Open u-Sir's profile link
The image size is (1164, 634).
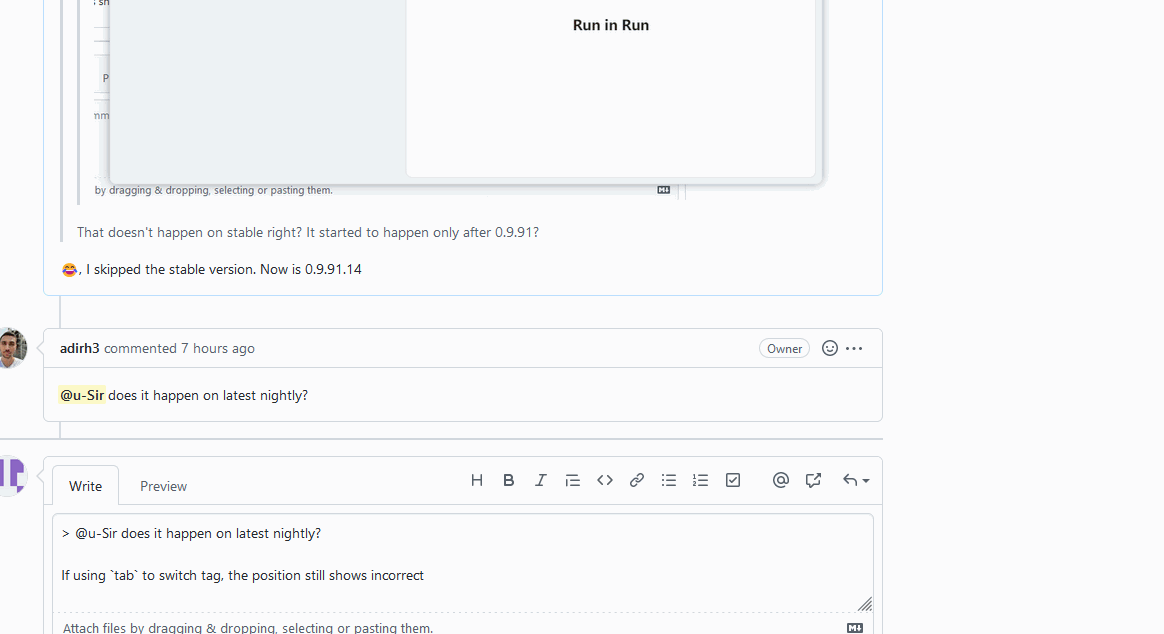click(82, 395)
